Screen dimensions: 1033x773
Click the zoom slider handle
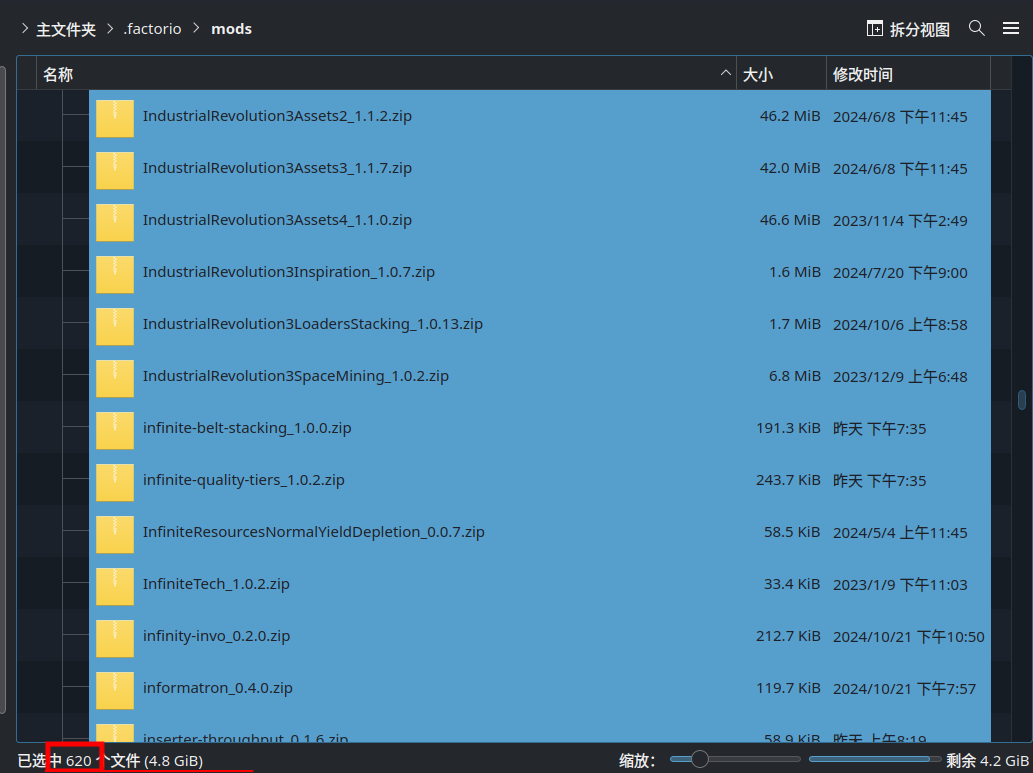point(700,760)
